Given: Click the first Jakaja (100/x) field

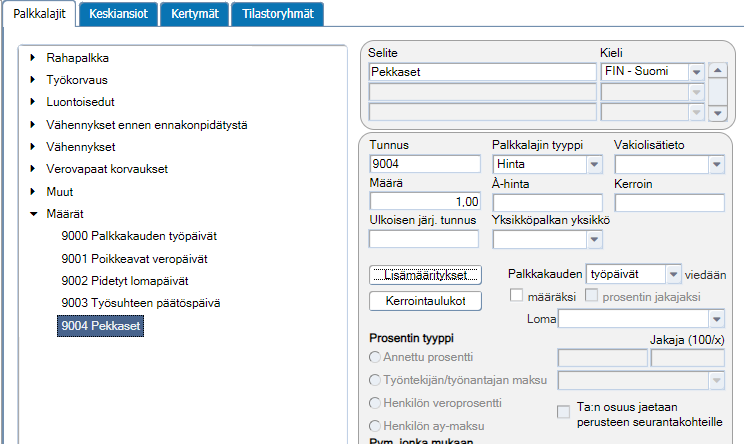Looking at the screenshot, I should [603, 358].
